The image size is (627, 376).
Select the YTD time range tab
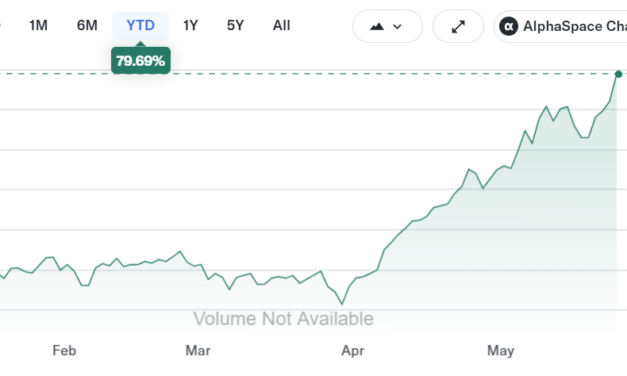point(140,26)
